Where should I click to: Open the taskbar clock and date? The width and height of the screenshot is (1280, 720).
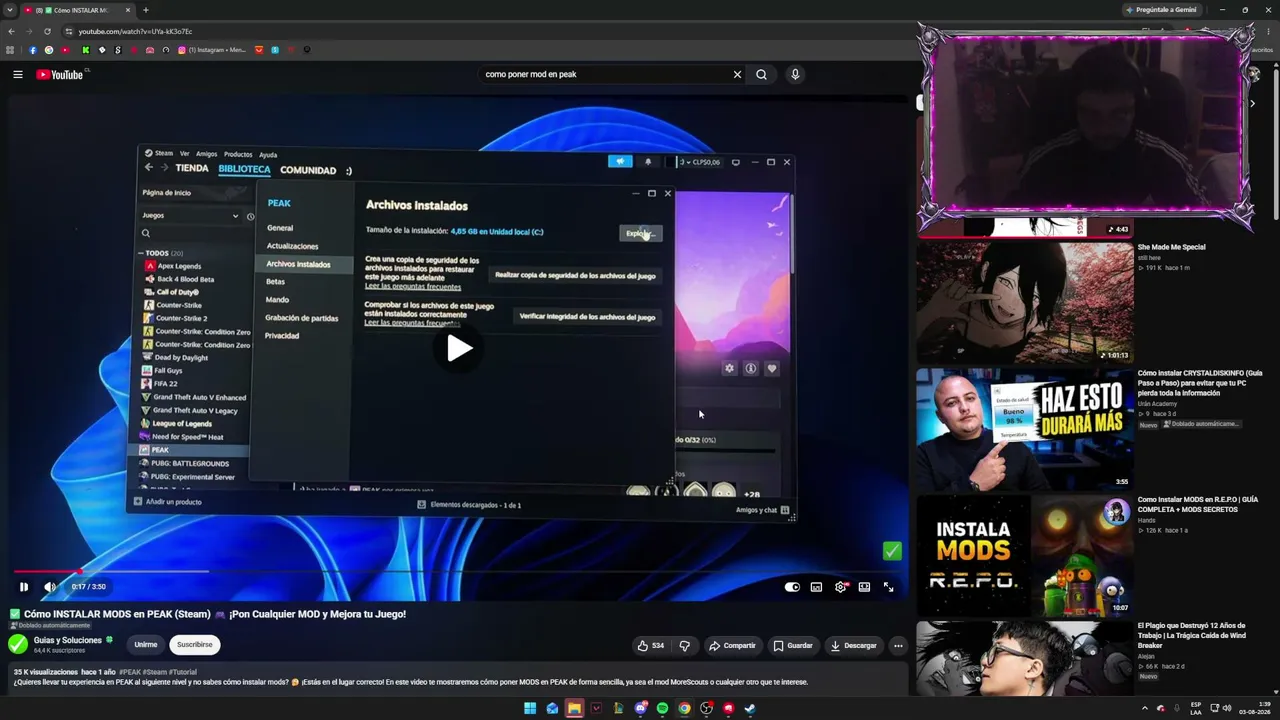pos(1254,709)
